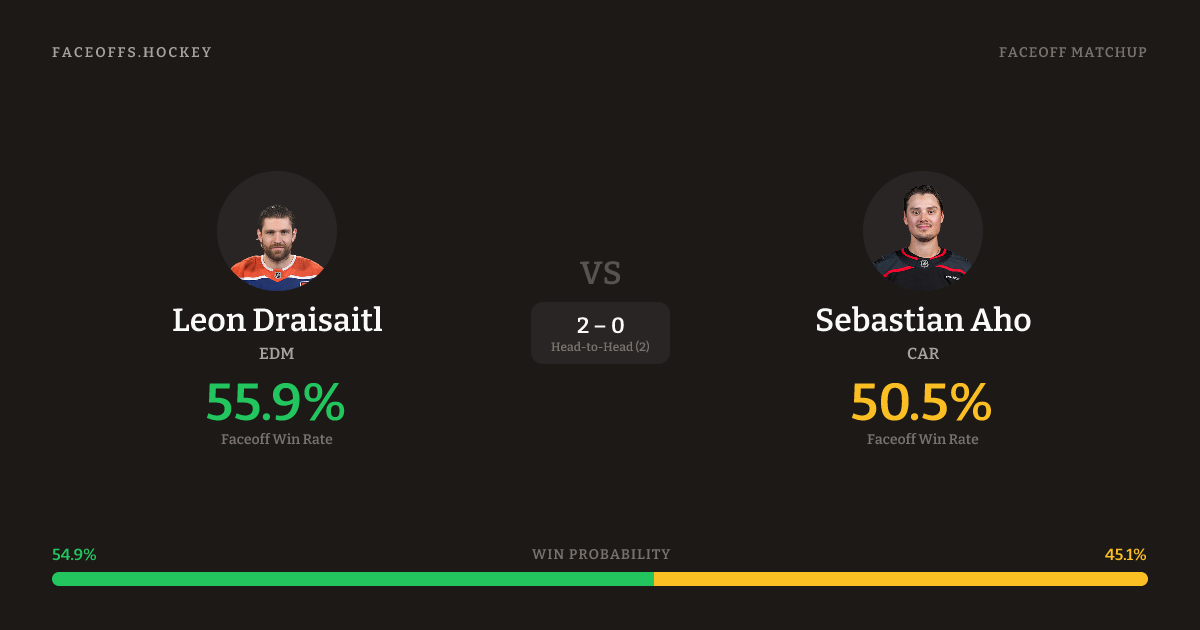Click the 45.1% win probability value

(x=1125, y=554)
